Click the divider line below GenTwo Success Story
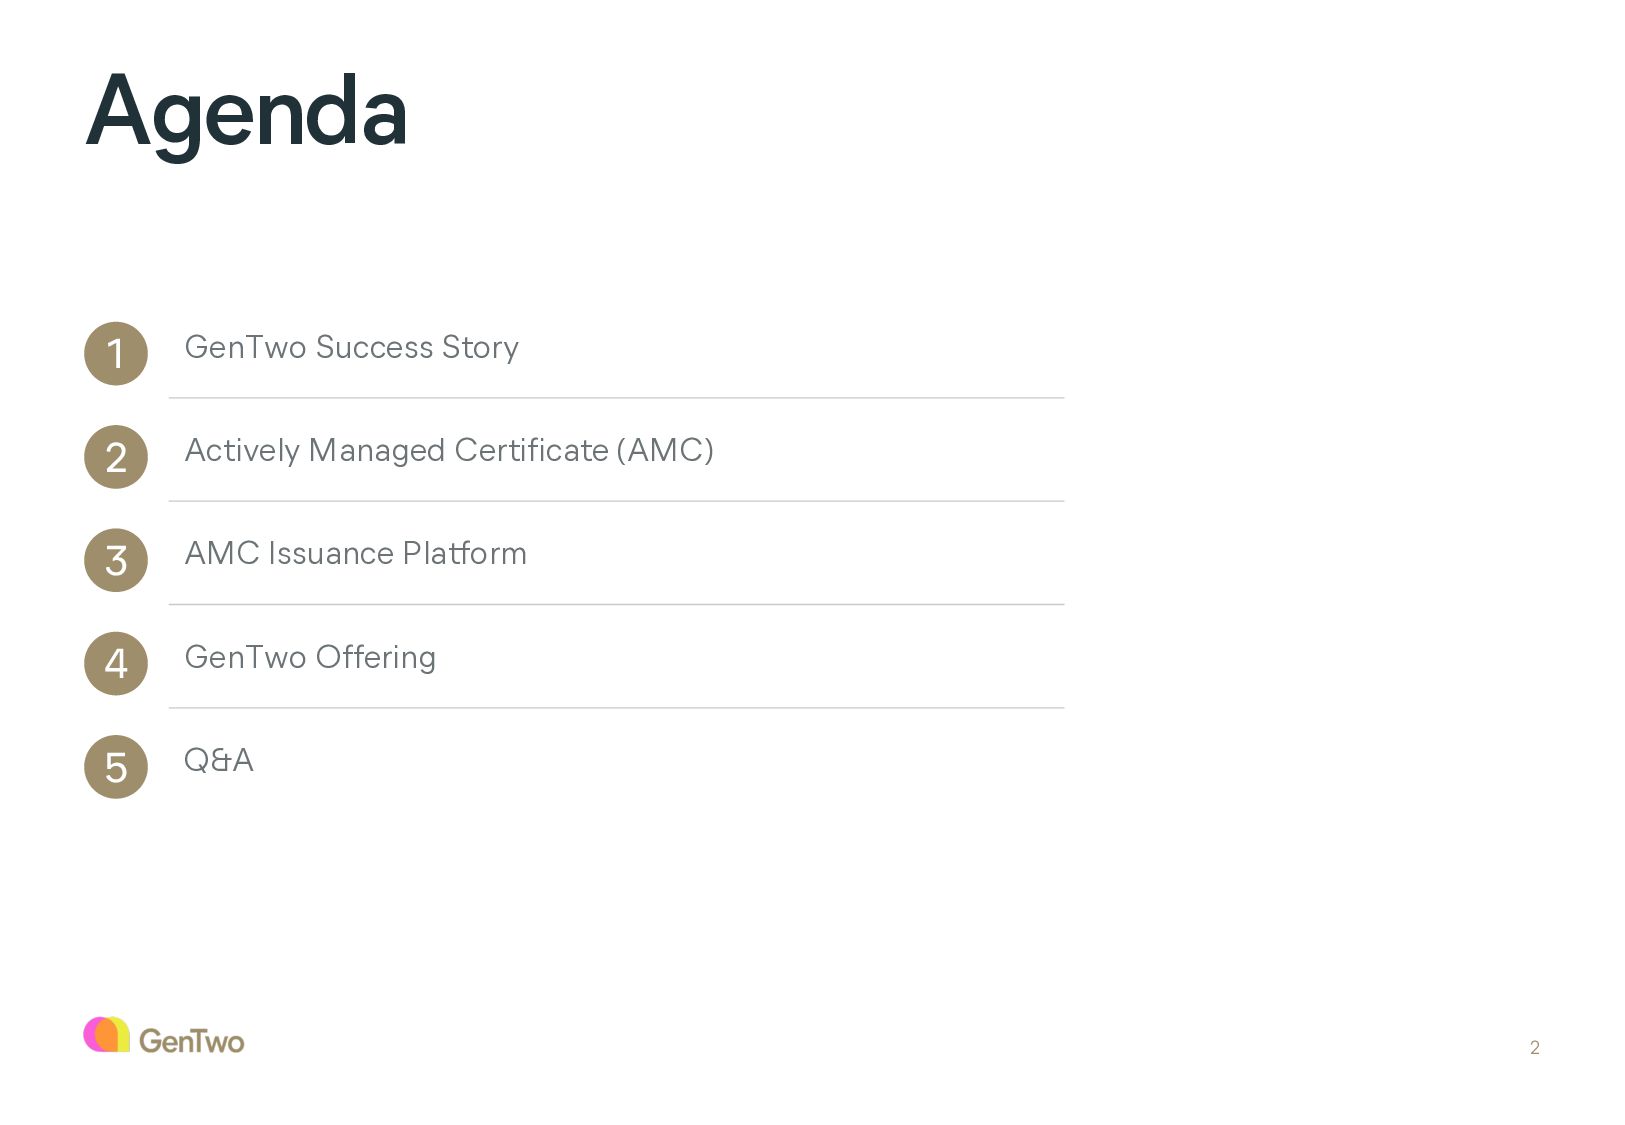The height and width of the screenshot is (1125, 1625). pos(616,398)
